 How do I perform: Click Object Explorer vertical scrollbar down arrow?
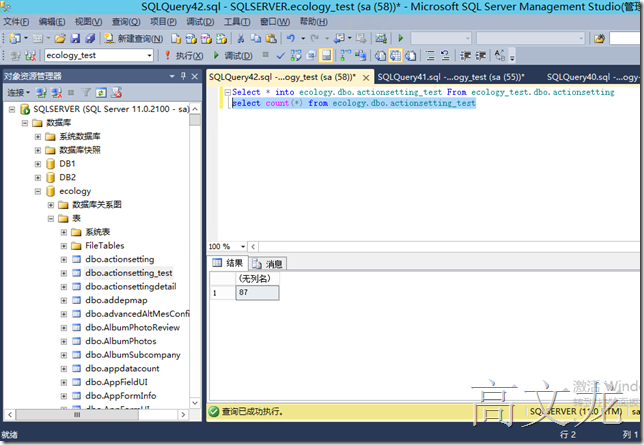coord(195,403)
